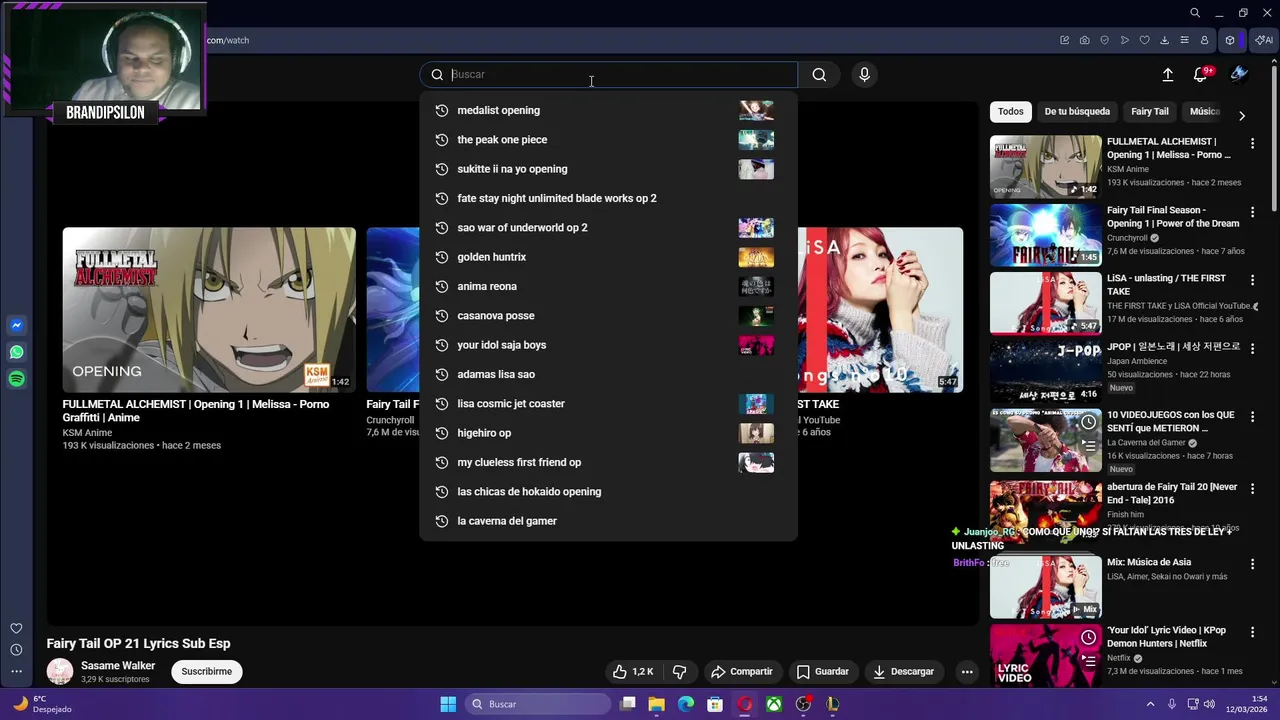This screenshot has width=1280, height=720.
Task: Like the video with thumbs up
Action: pyautogui.click(x=633, y=672)
